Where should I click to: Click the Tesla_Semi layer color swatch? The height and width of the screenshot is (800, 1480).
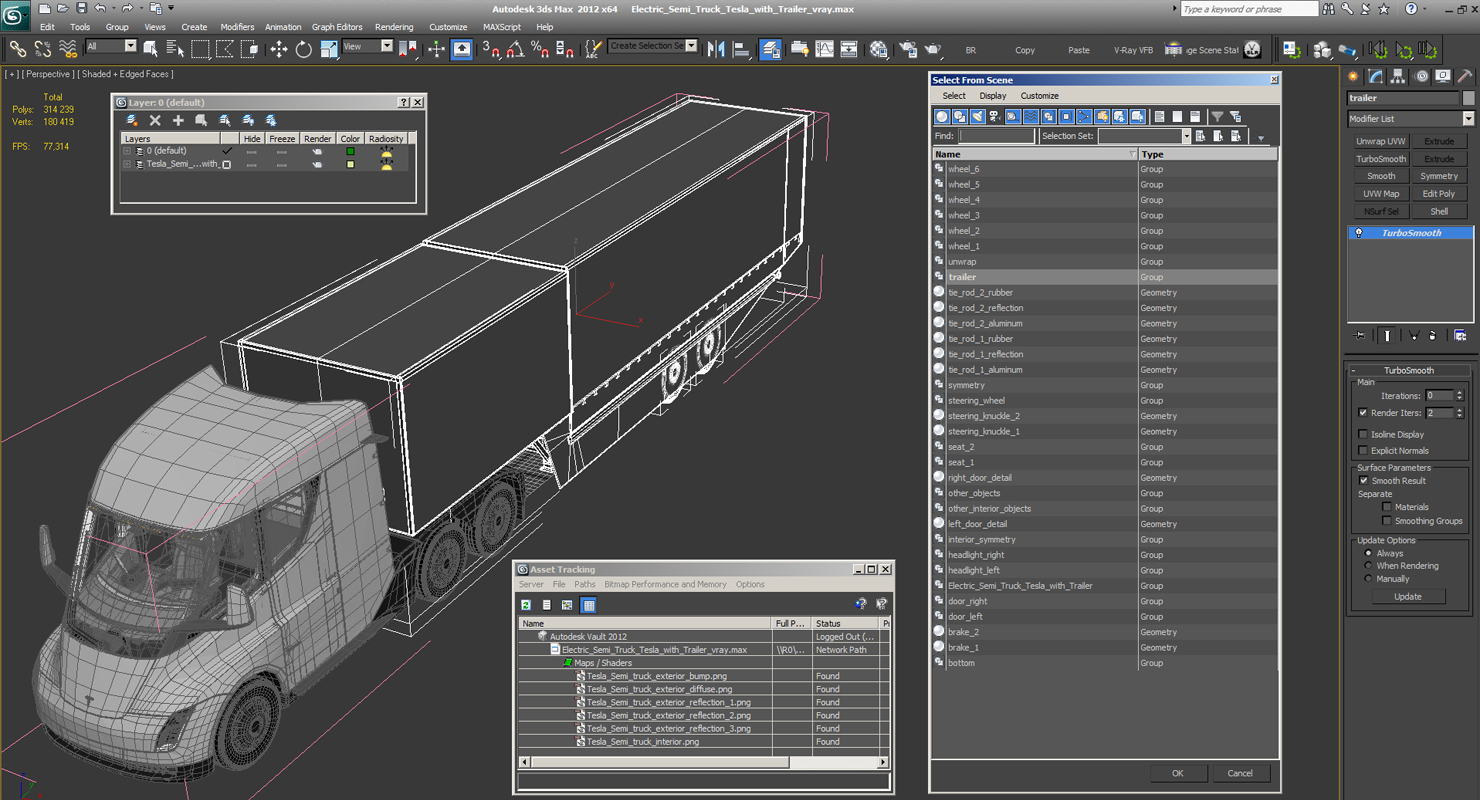click(350, 164)
